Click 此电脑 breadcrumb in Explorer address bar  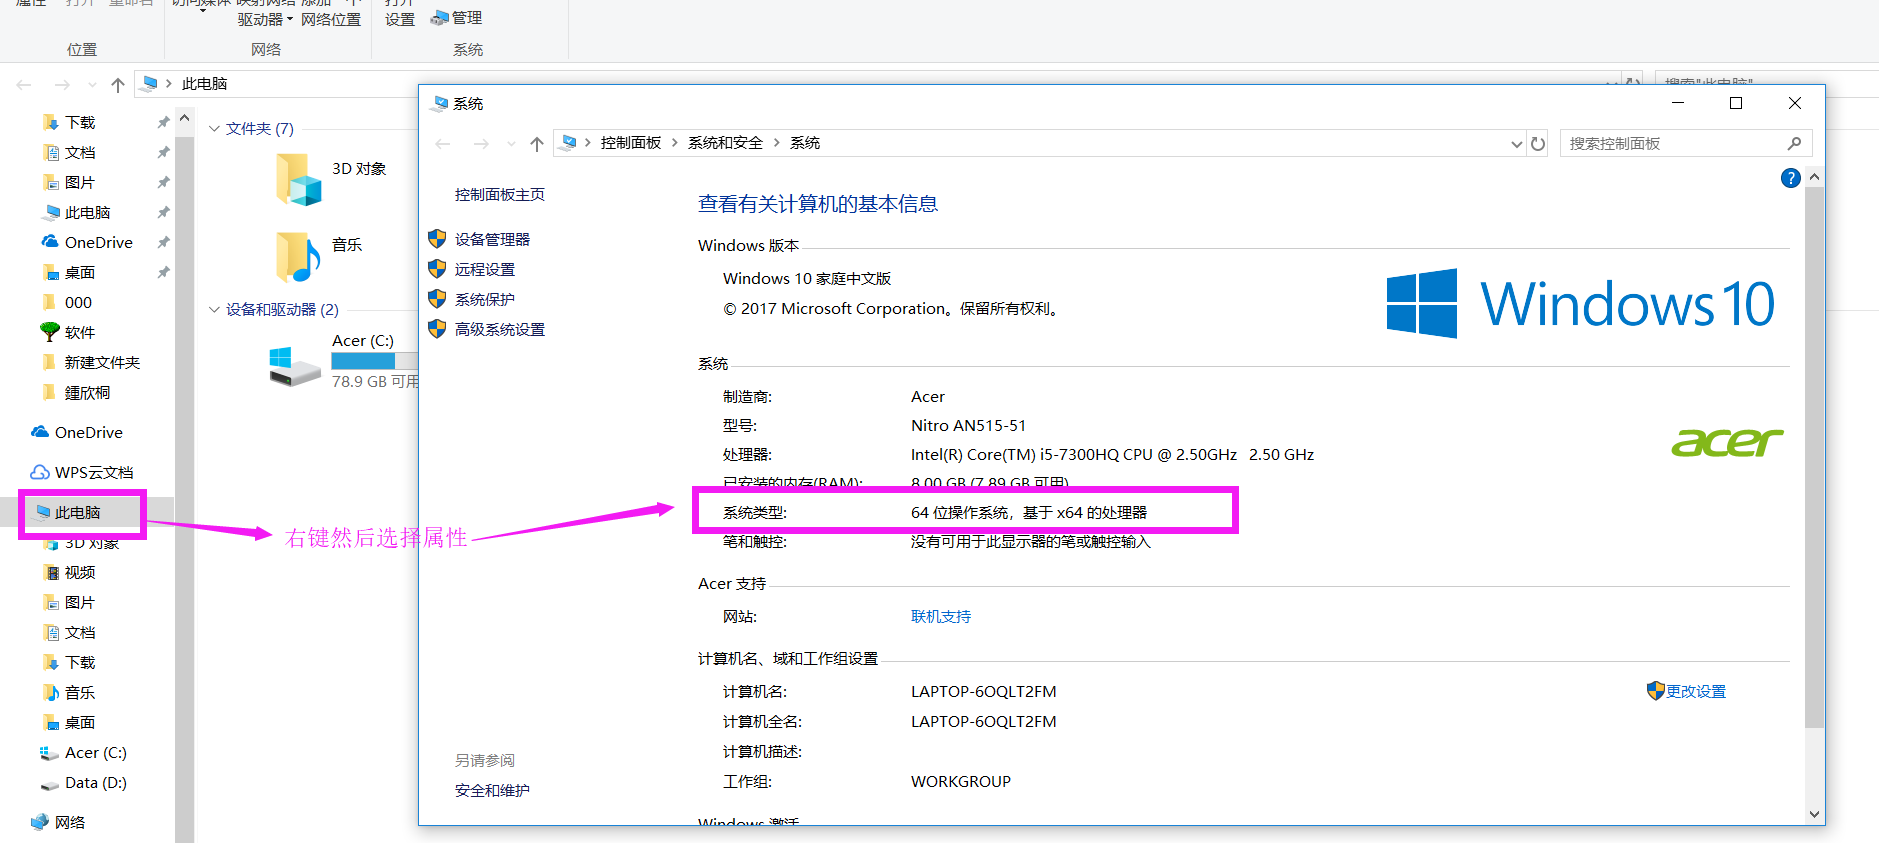coord(205,84)
